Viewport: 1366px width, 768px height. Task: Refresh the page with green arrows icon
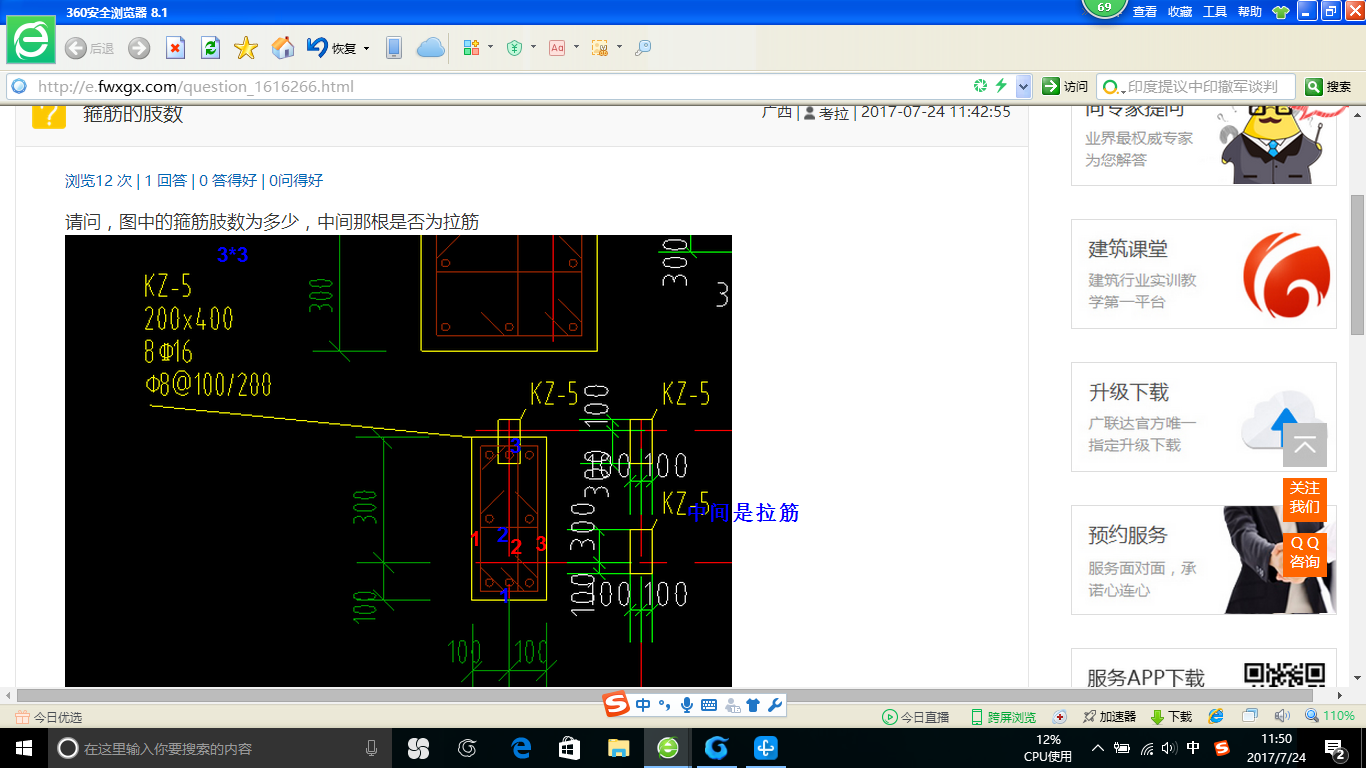pyautogui.click(x=210, y=48)
